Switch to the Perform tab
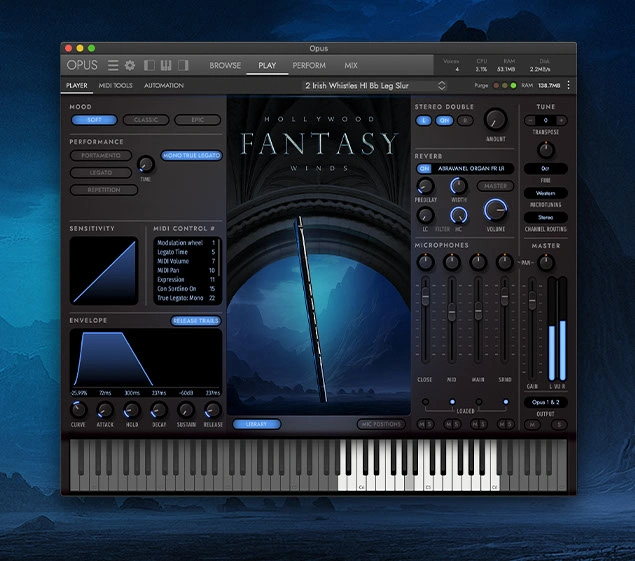Screen dimensions: 635x561 tap(309, 65)
